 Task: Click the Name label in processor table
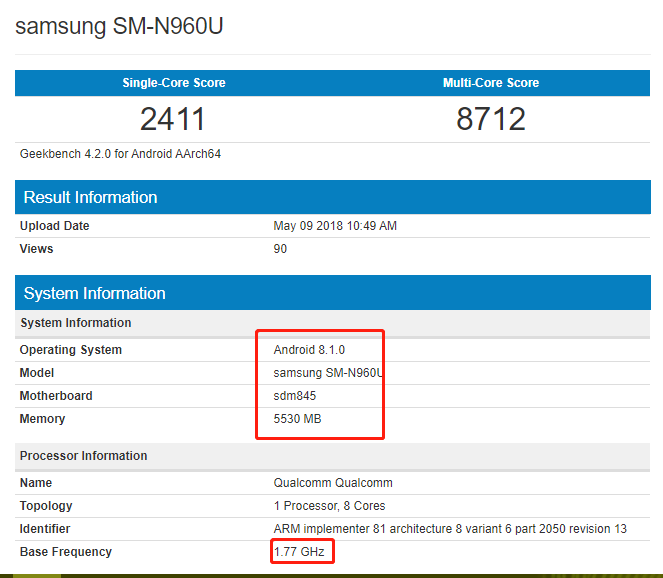[36, 482]
